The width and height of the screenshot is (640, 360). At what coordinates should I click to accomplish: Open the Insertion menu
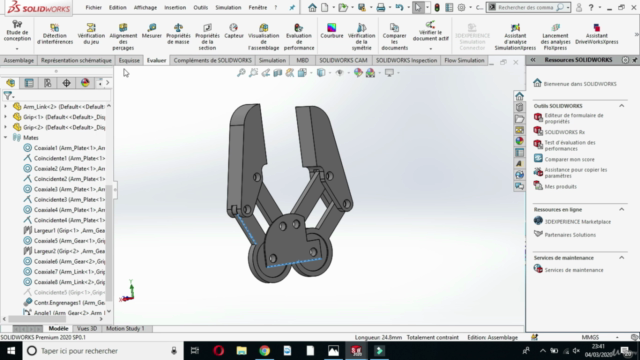175,7
